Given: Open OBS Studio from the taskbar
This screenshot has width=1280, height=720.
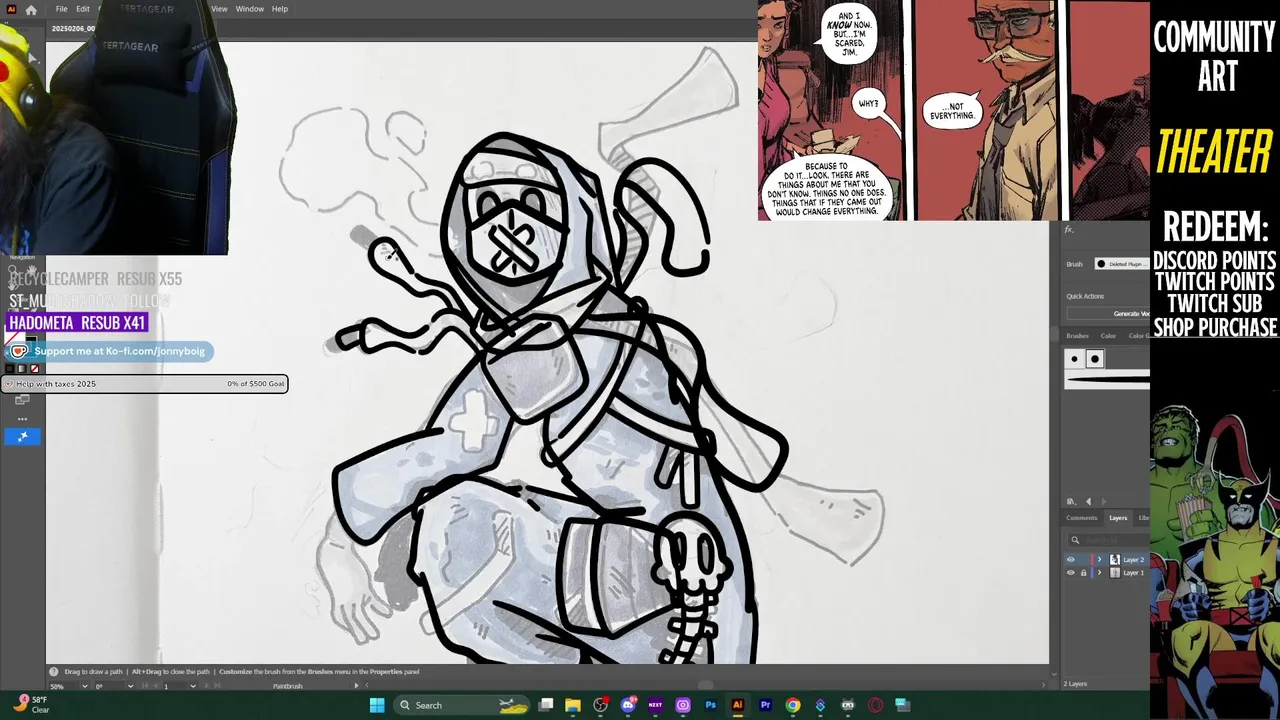Looking at the screenshot, I should [600, 705].
